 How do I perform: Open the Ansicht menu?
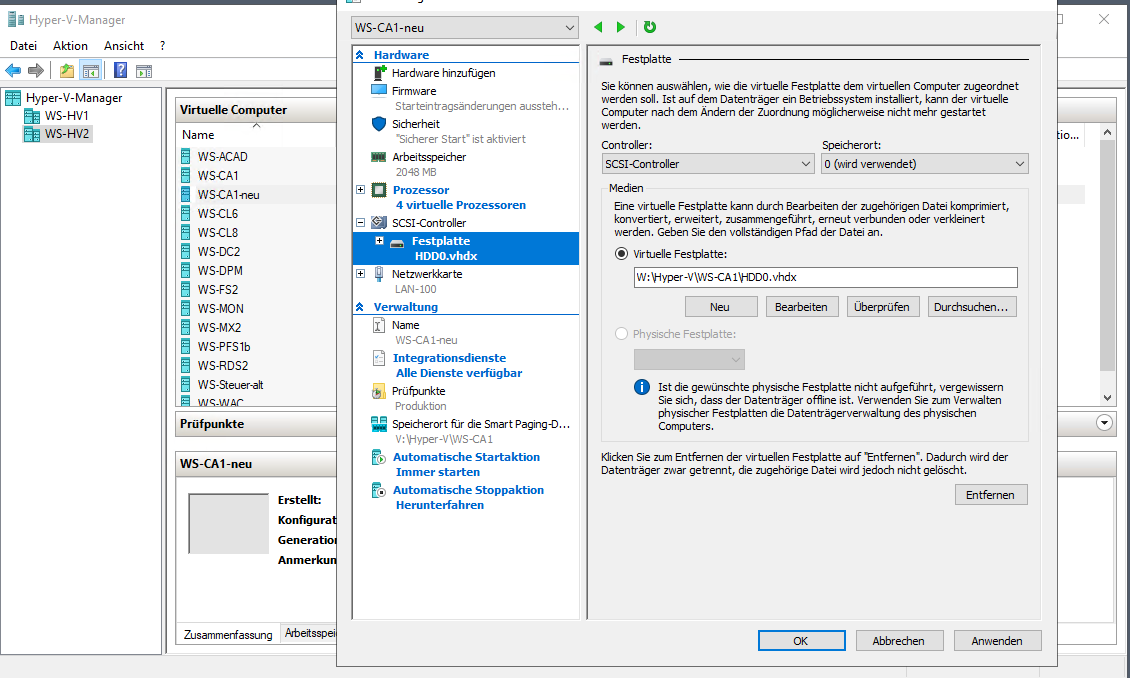tap(124, 45)
